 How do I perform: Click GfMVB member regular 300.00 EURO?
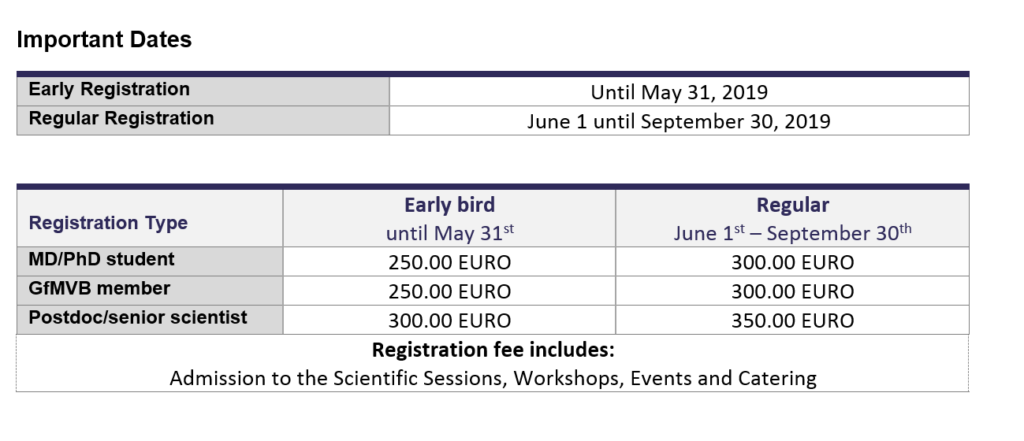(792, 291)
